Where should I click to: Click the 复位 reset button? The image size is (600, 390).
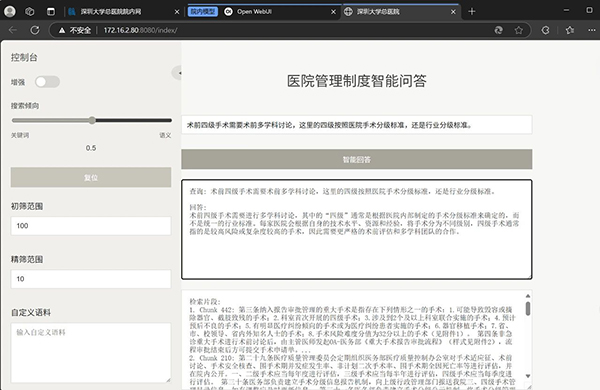[x=91, y=177]
